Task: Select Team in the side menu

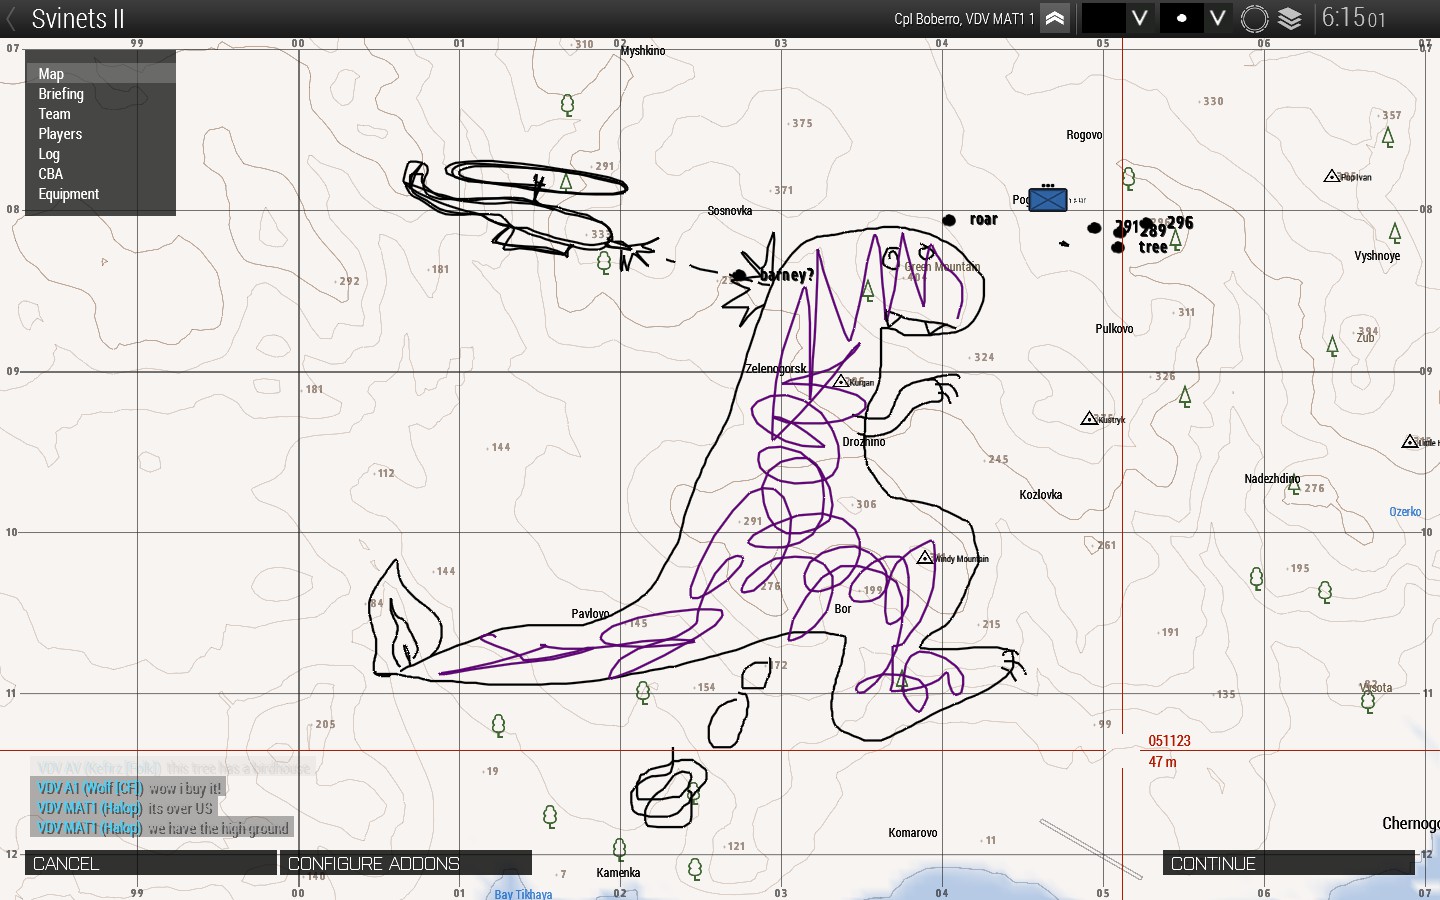Action: coord(100,113)
